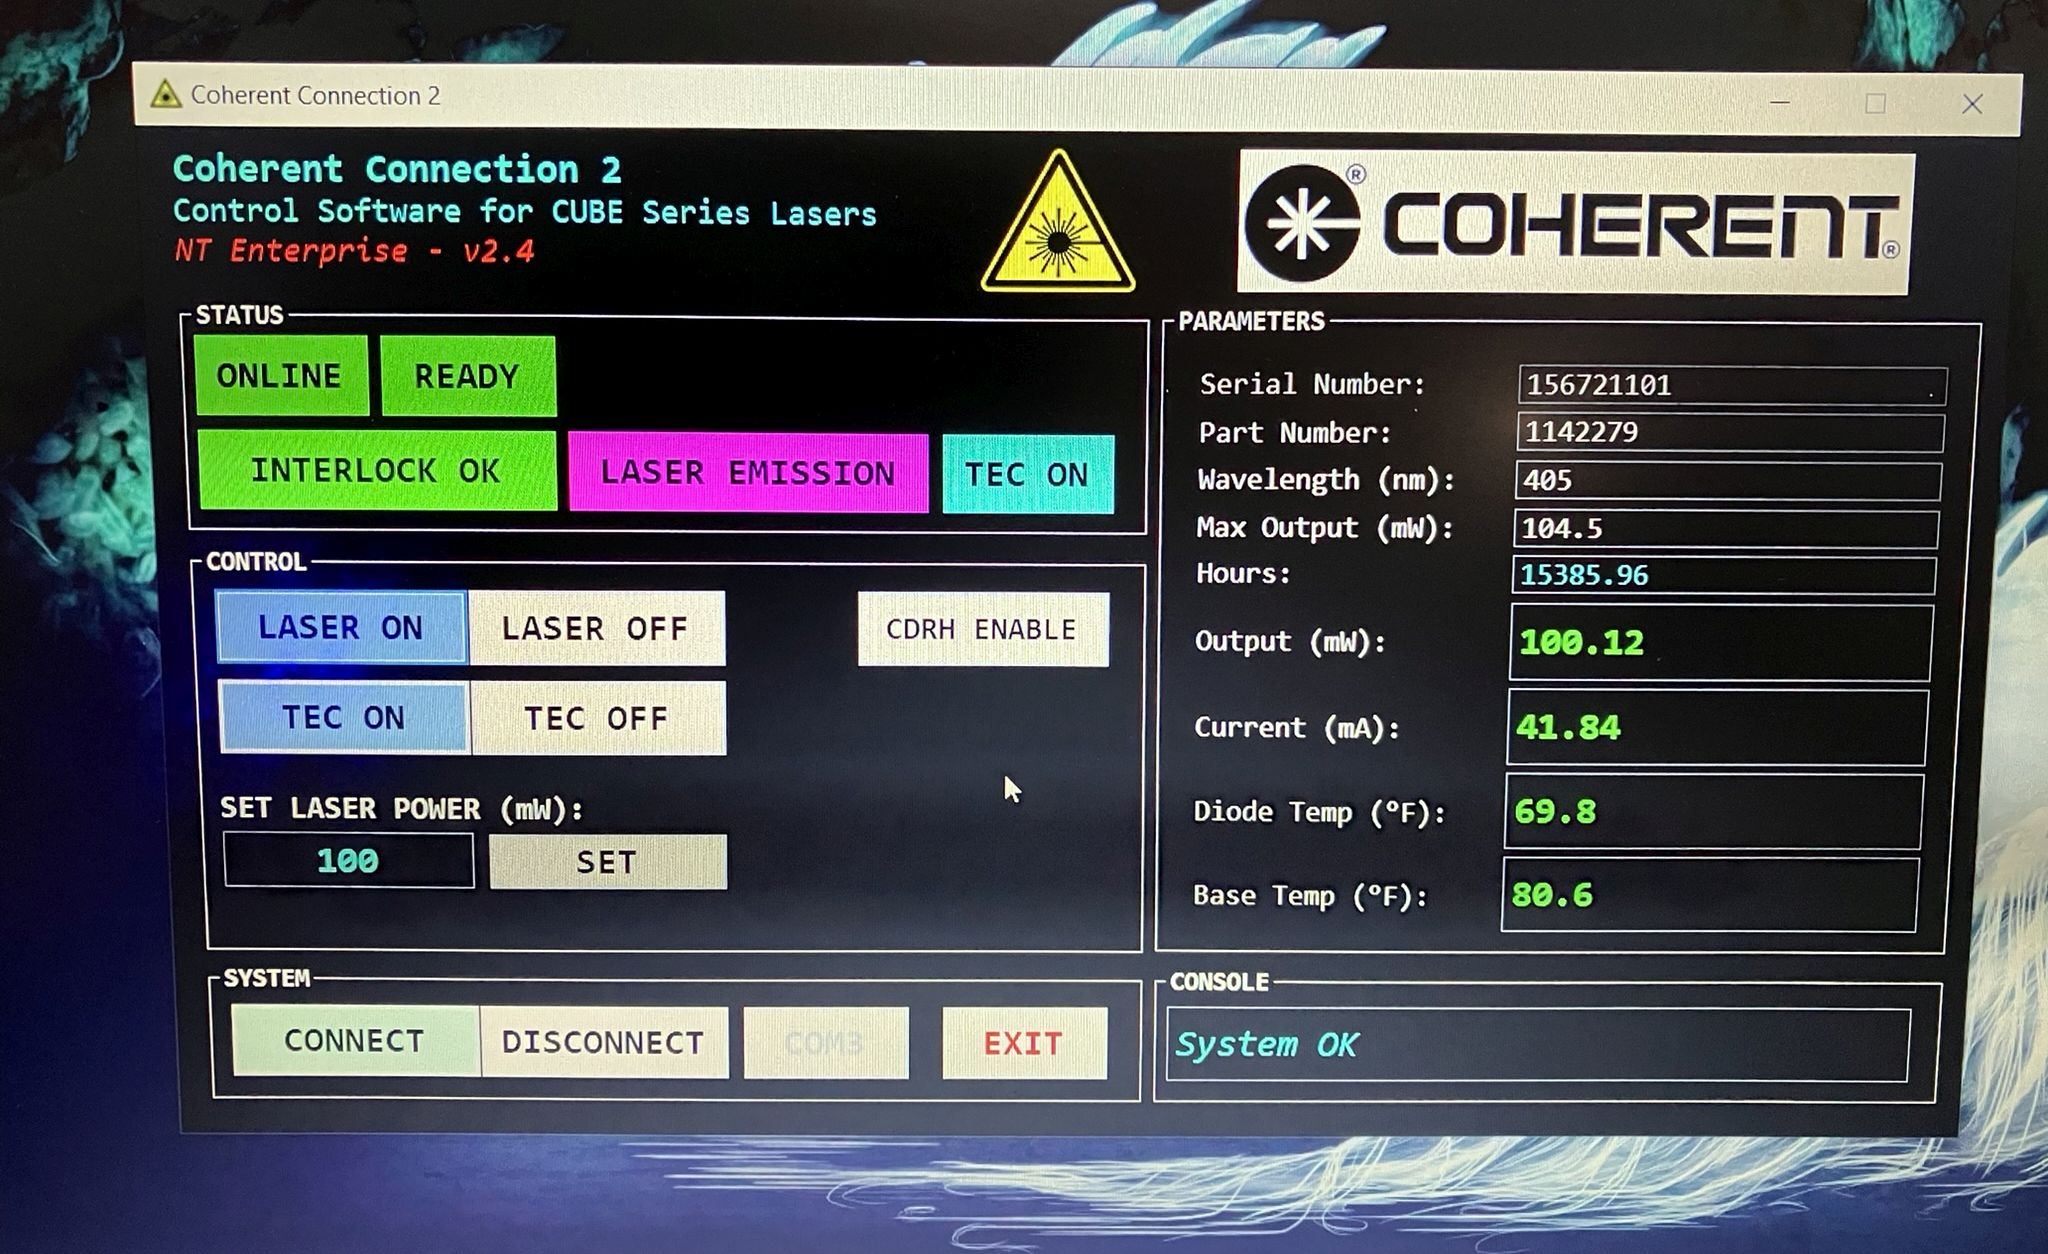The height and width of the screenshot is (1254, 2048).
Task: Click the Current reading 41.84
Action: point(1718,727)
